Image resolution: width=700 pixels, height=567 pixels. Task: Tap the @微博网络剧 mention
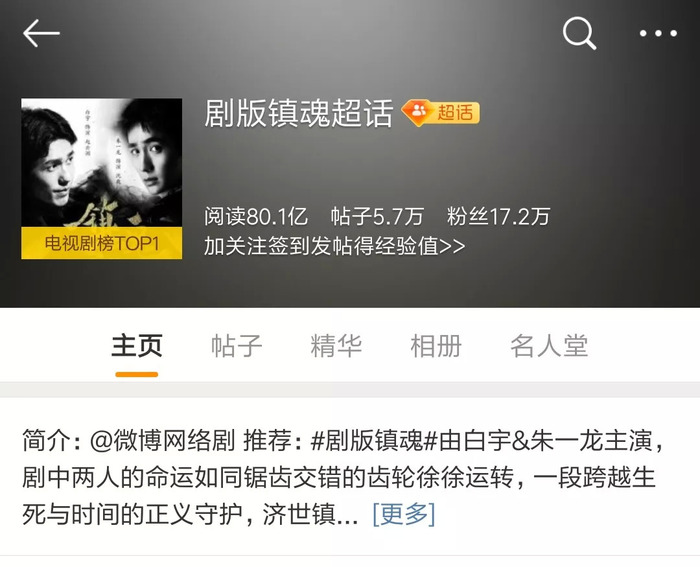tap(162, 441)
